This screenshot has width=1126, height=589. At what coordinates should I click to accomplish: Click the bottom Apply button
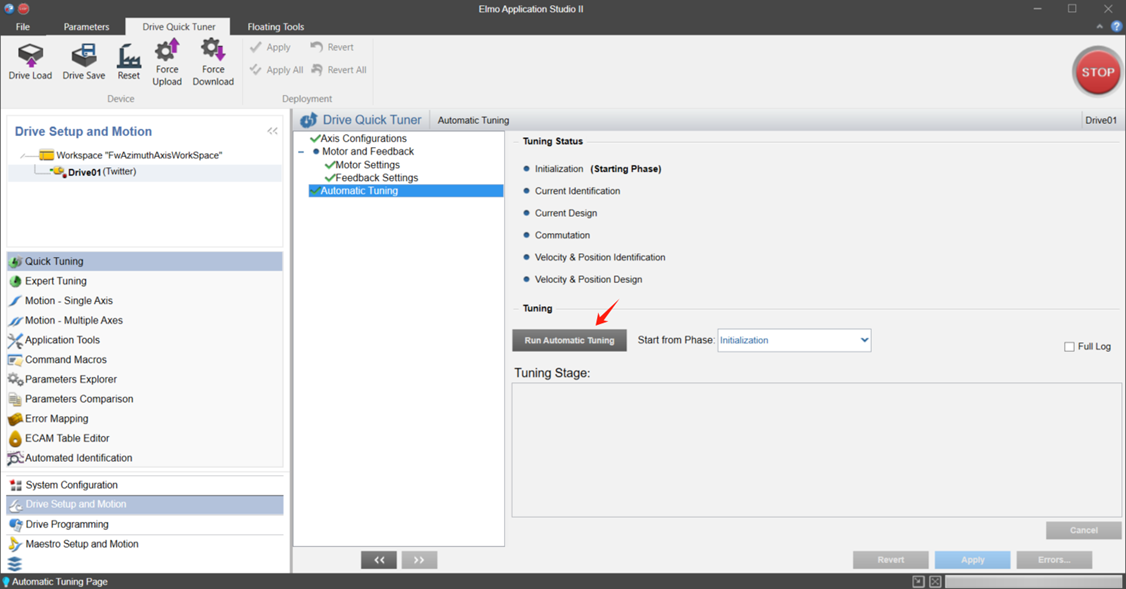972,560
